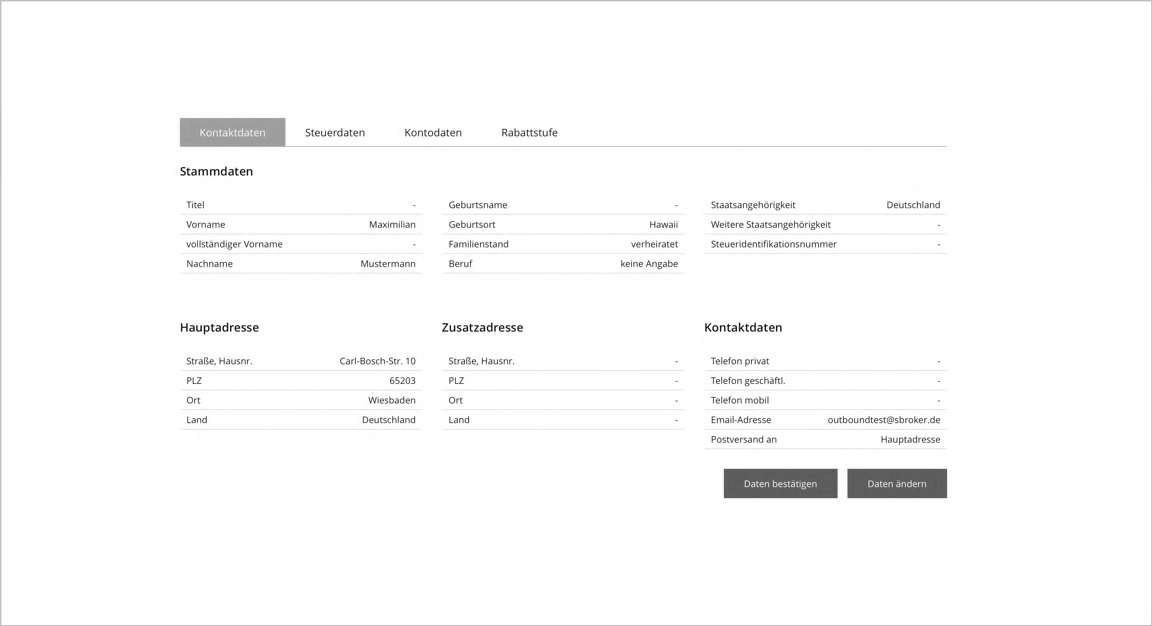Switch to the Kontodaten tab
This screenshot has width=1152, height=626.
pos(433,132)
